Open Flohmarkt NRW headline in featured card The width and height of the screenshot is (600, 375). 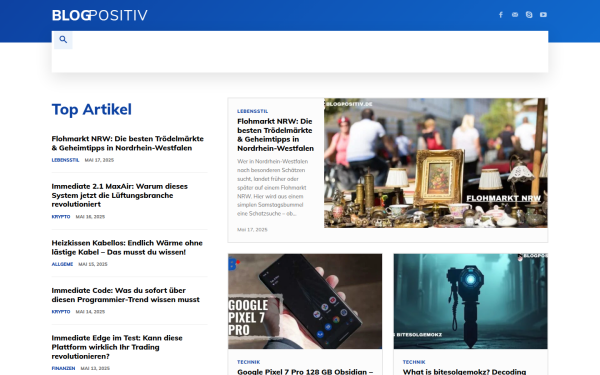click(x=276, y=135)
